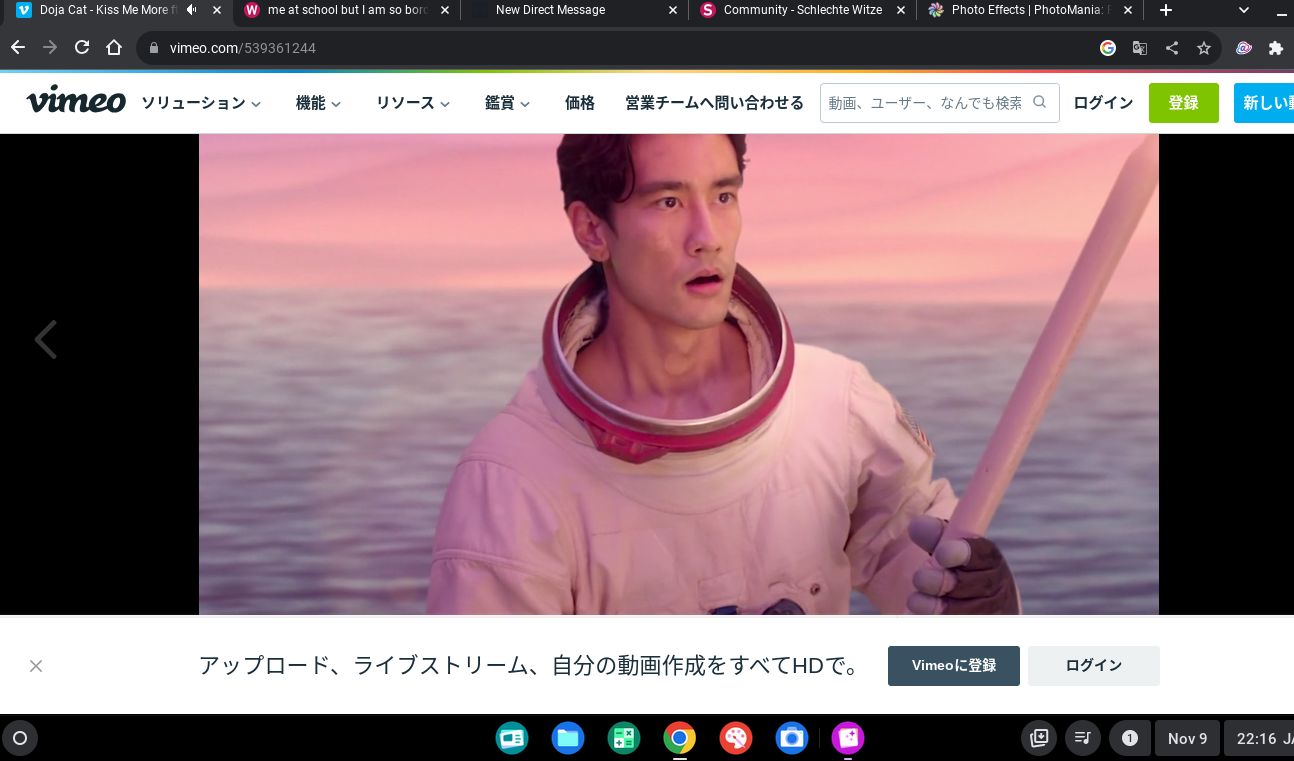
Task: Go to previous video with left arrow
Action: pyautogui.click(x=46, y=340)
